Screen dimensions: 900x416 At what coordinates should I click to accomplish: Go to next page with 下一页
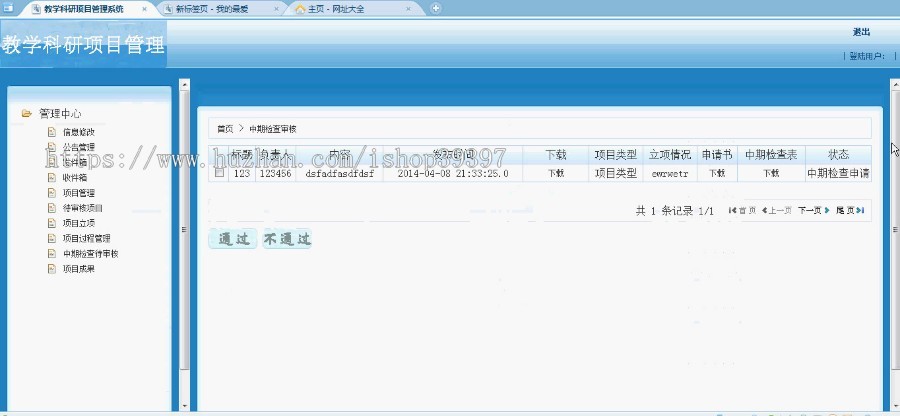coord(813,211)
